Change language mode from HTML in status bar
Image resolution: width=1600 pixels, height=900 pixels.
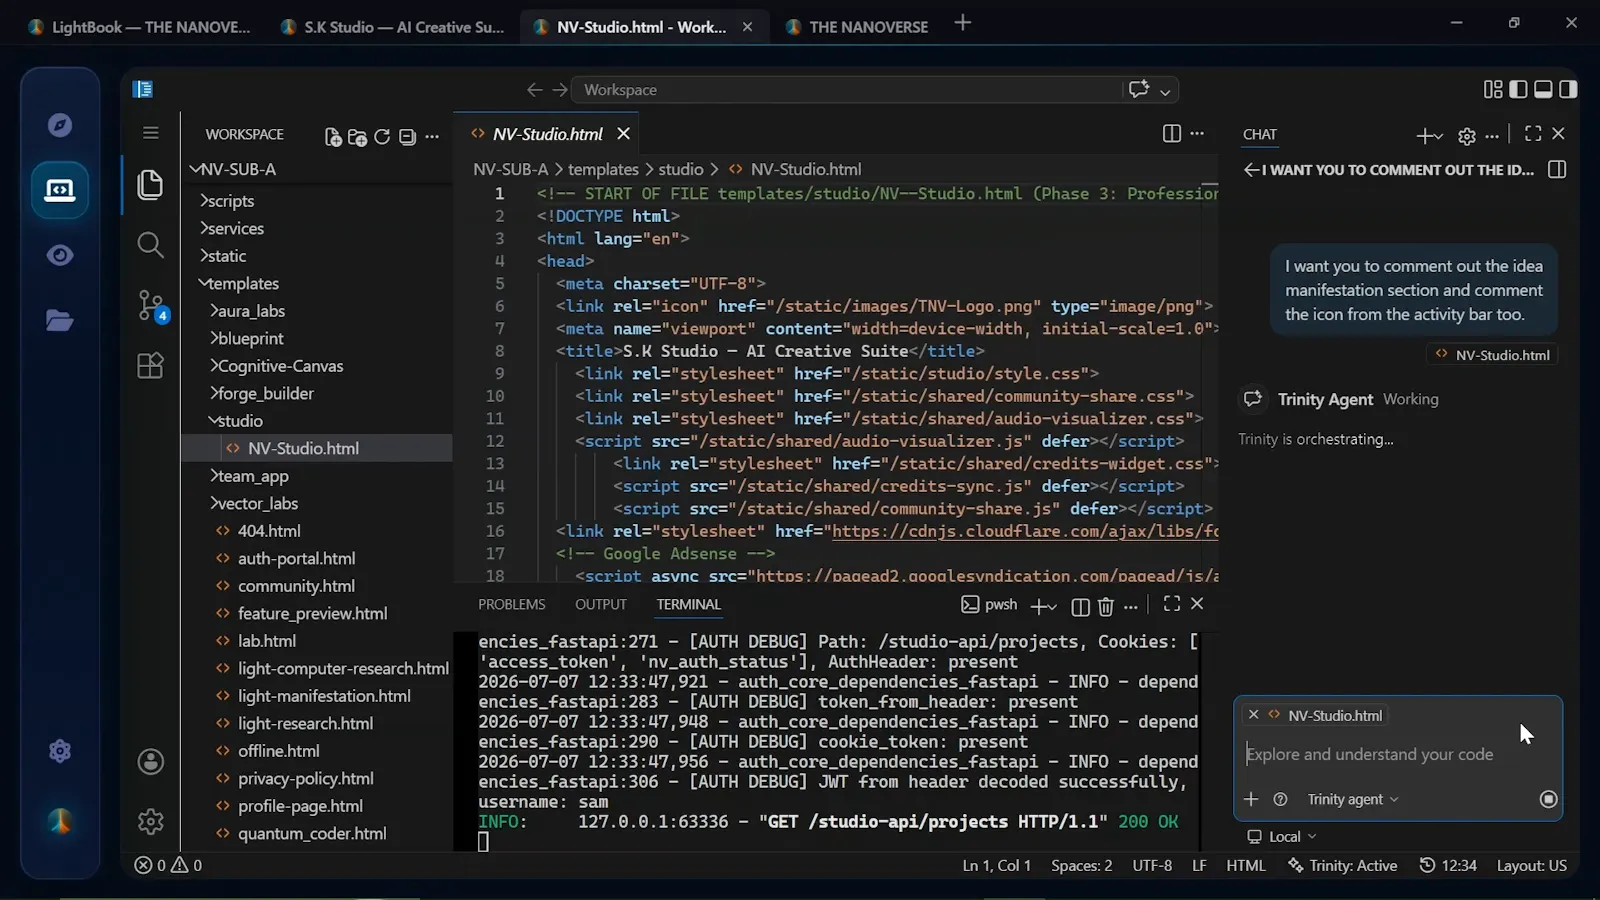pos(1246,866)
